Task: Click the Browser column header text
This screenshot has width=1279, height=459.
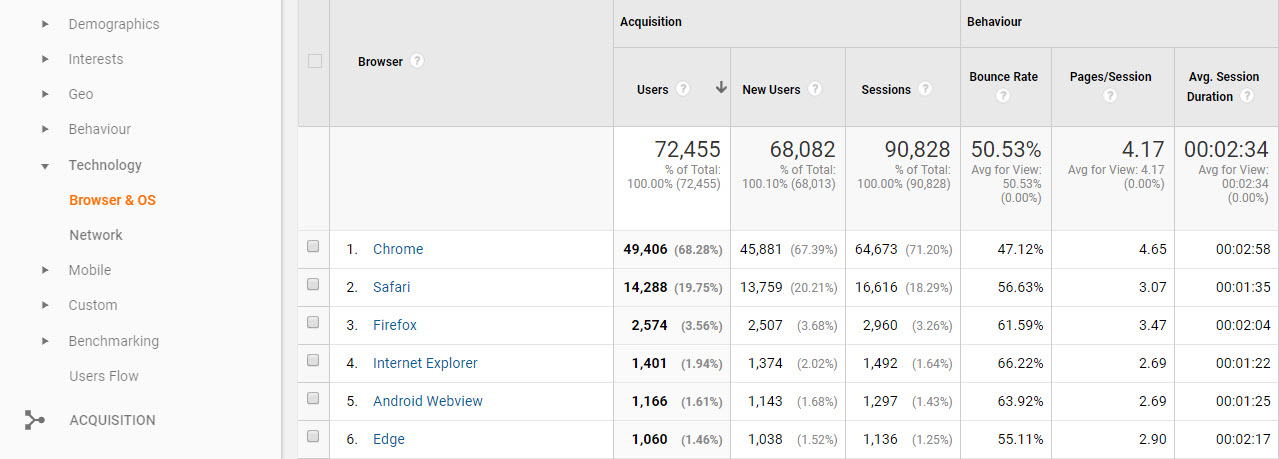Action: (380, 62)
